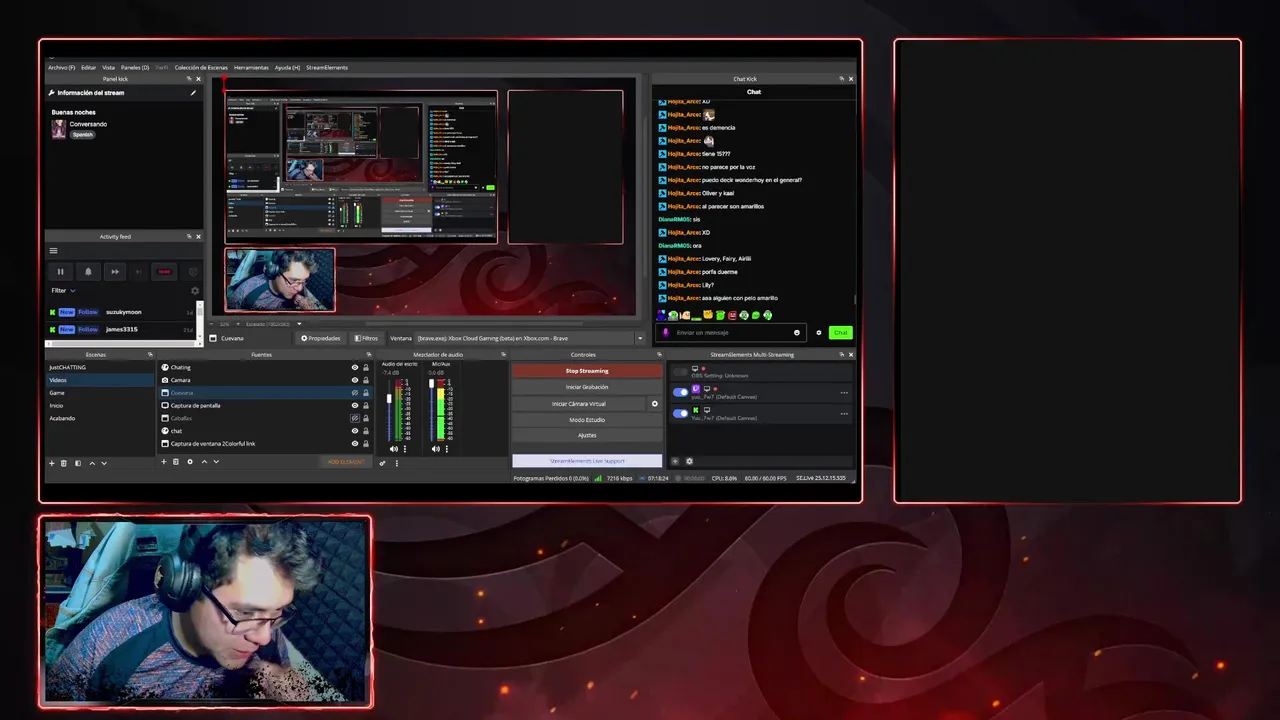Add a new scene with the plus icon in Escenas
Viewport: 1280px width, 720px height.
click(x=52, y=463)
